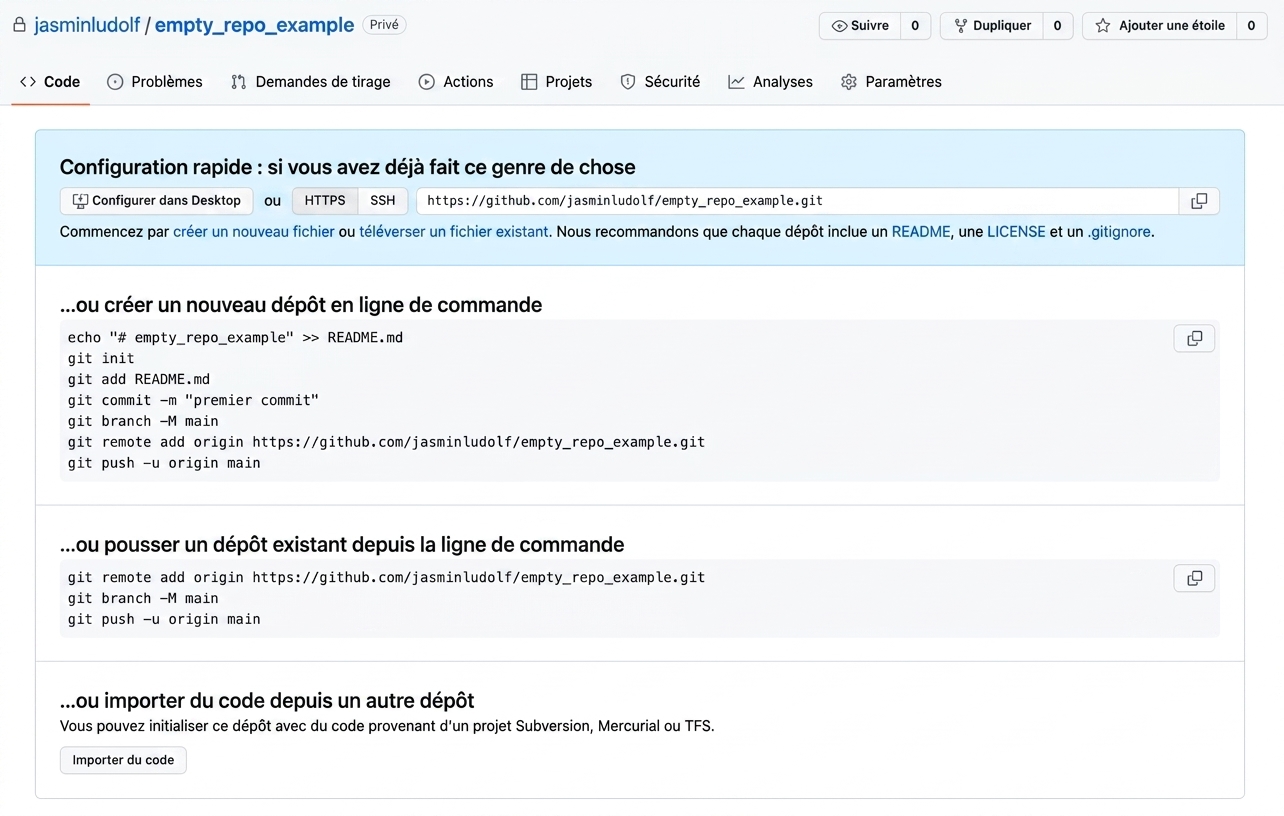1284x816 pixels.
Task: Click the watchers count next to Suivre
Action: click(x=915, y=26)
